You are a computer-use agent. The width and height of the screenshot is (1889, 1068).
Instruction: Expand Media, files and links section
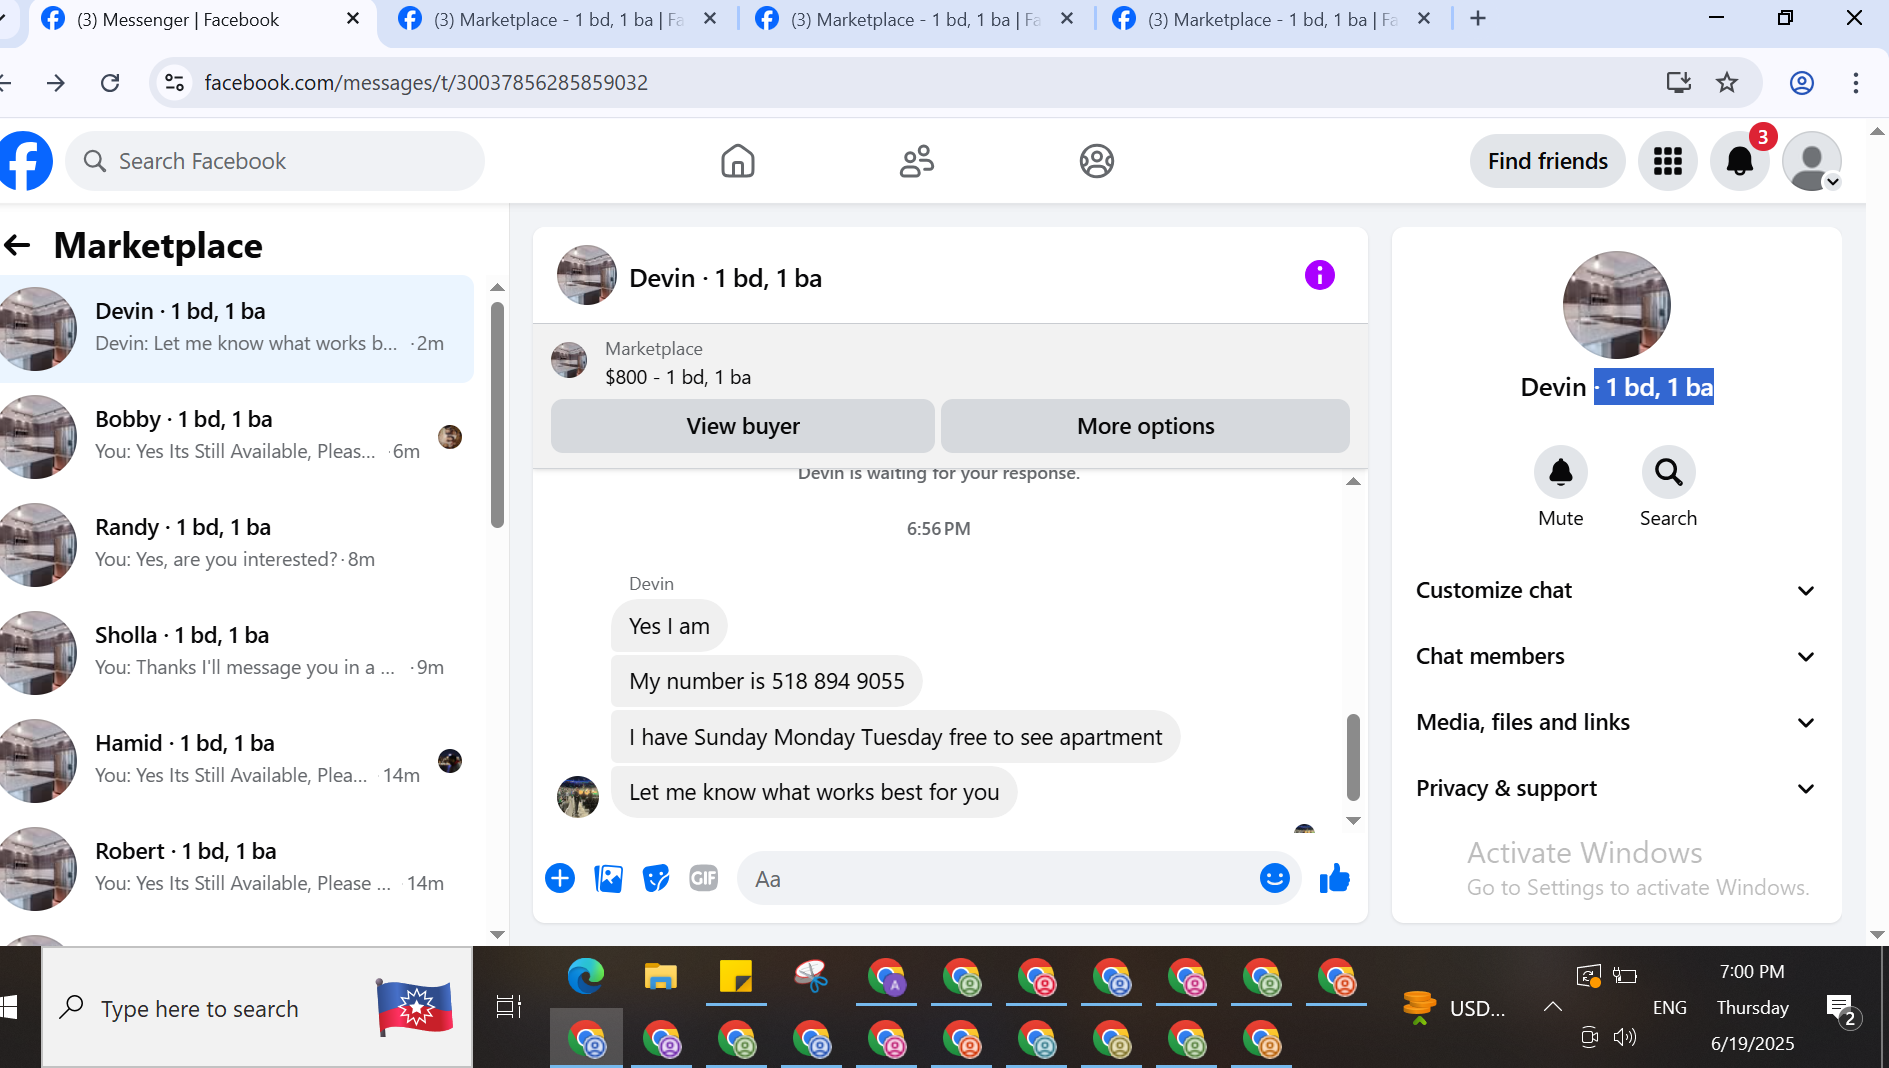pyautogui.click(x=1616, y=722)
